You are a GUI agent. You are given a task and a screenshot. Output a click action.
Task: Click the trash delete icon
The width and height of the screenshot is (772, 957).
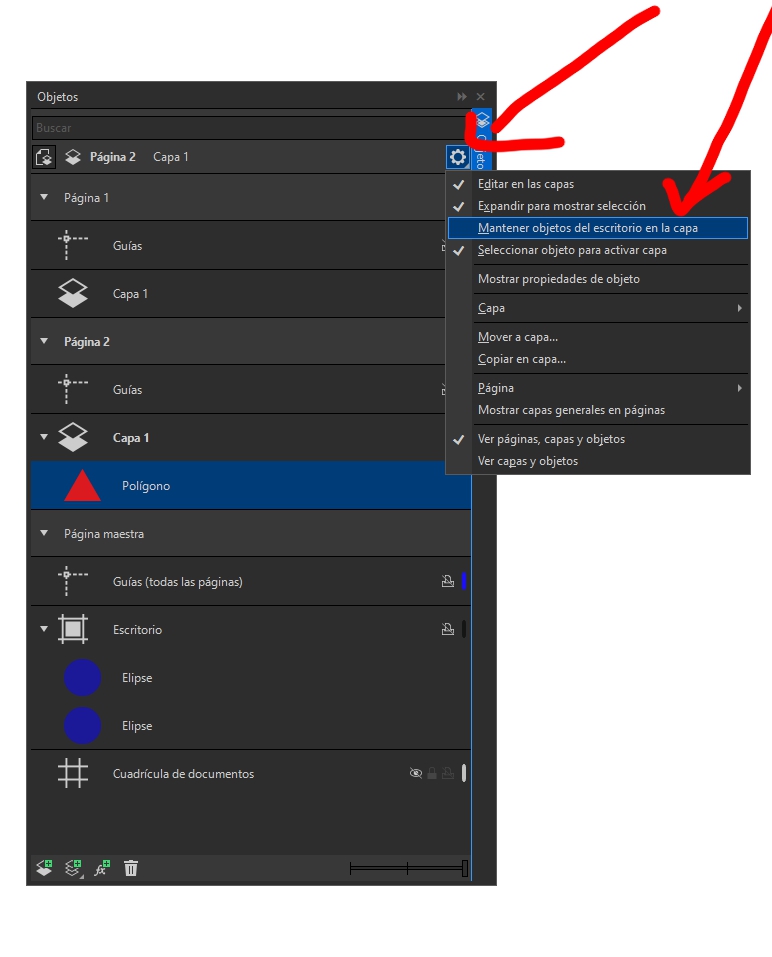click(x=131, y=868)
